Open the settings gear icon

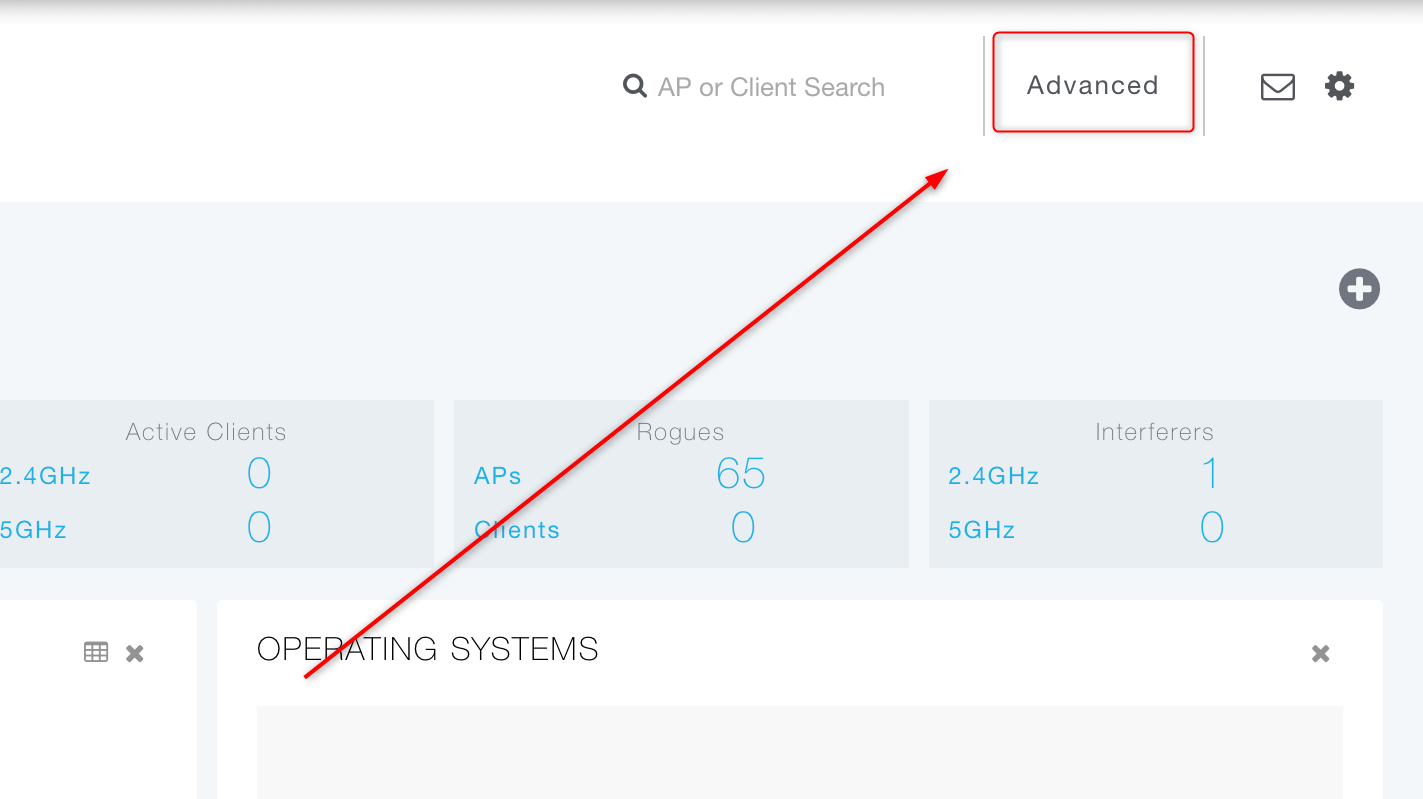tap(1339, 86)
